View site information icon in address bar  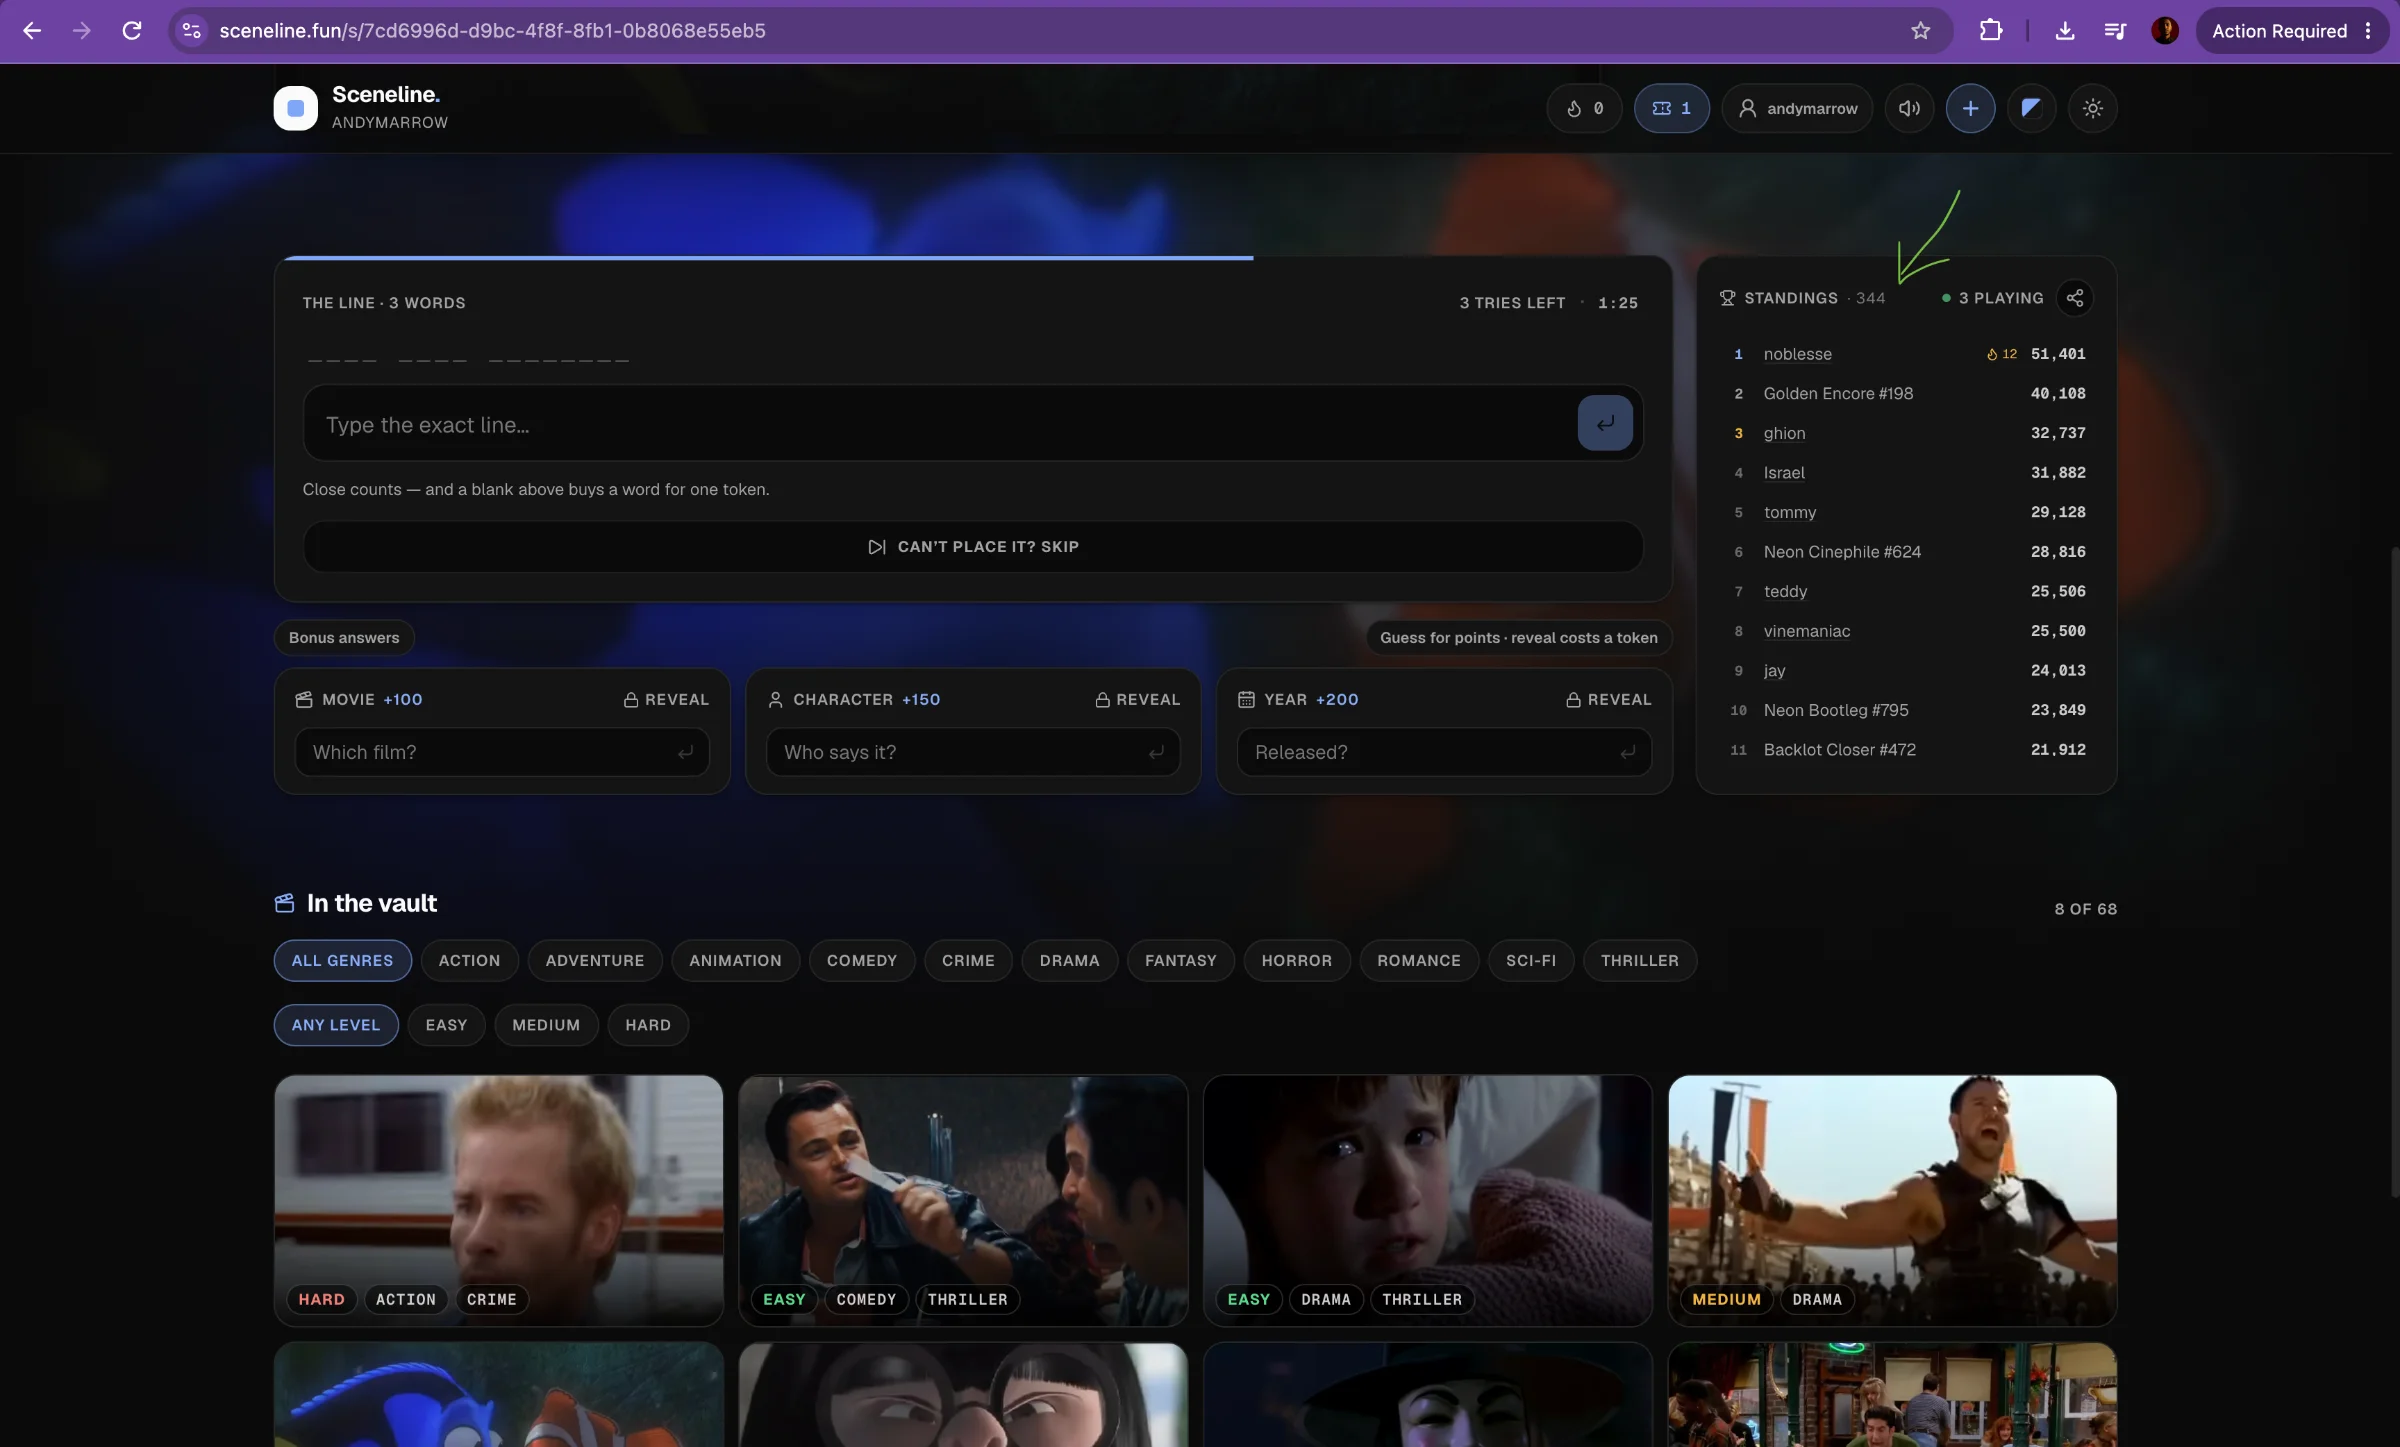coord(192,31)
